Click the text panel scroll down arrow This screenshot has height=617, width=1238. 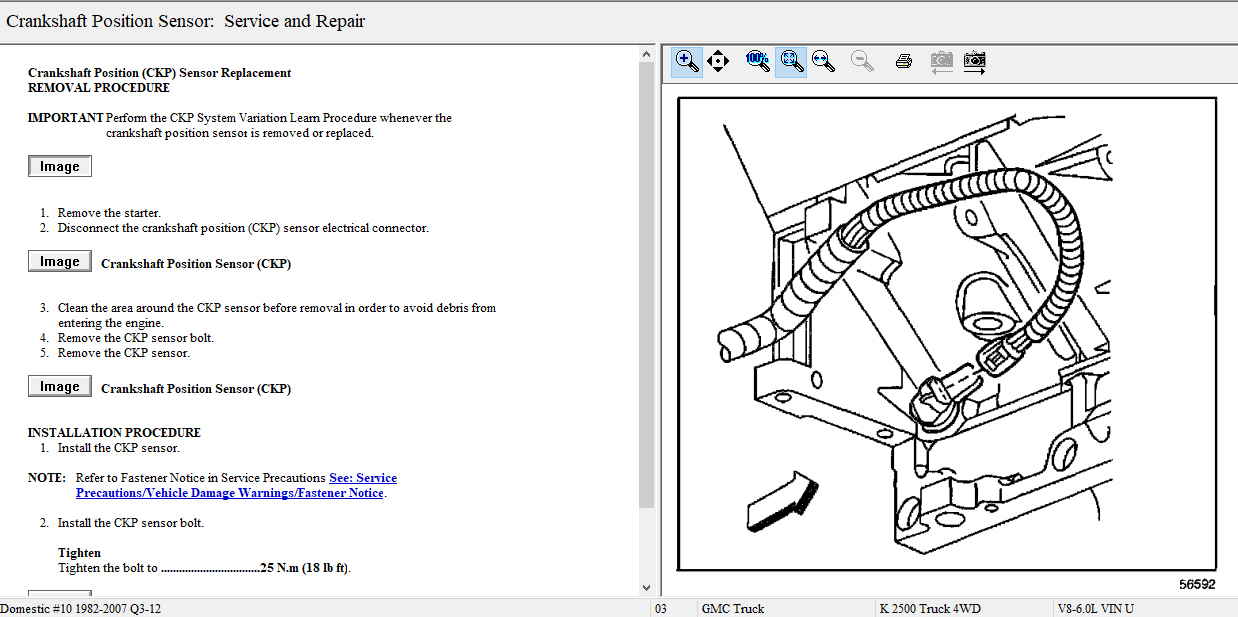pyautogui.click(x=646, y=588)
